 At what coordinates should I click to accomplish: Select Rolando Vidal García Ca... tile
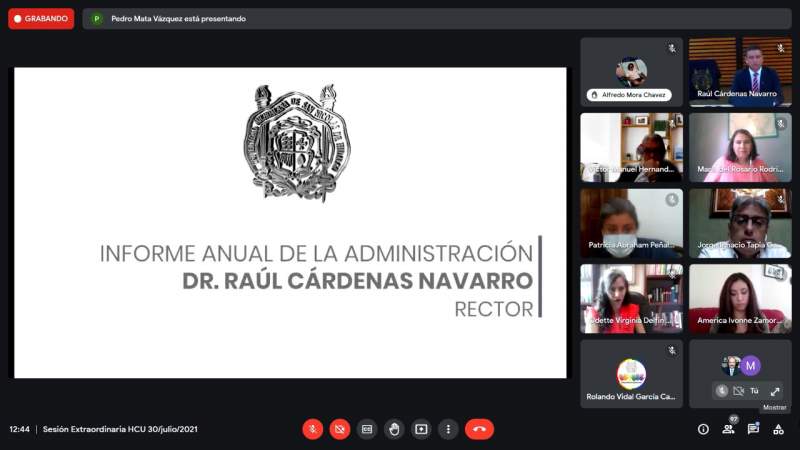coord(631,374)
